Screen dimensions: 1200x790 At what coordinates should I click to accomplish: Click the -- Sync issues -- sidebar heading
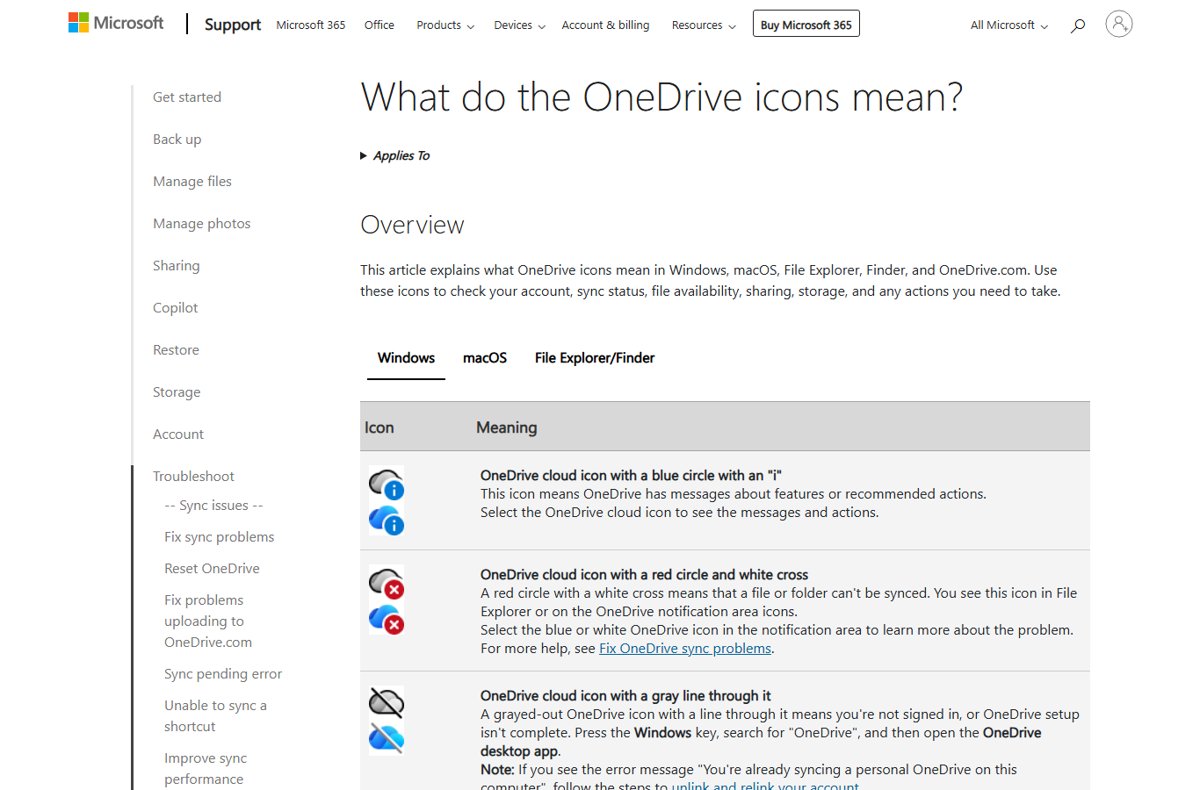[x=214, y=505]
